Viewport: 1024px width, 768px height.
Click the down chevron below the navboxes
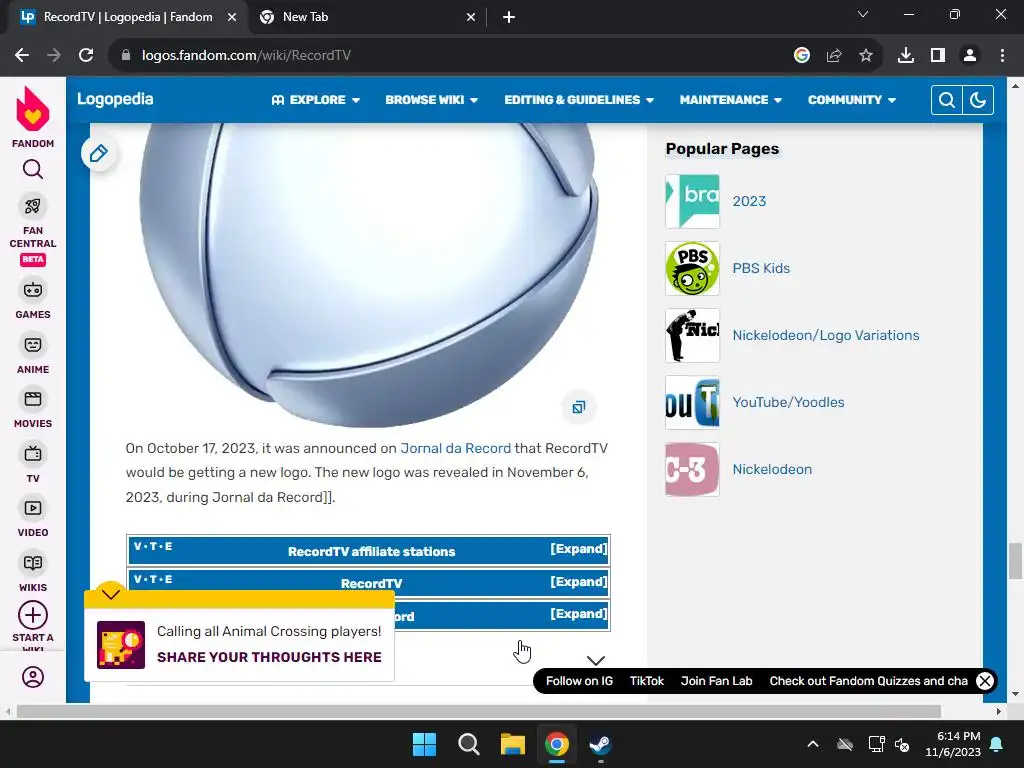(596, 660)
